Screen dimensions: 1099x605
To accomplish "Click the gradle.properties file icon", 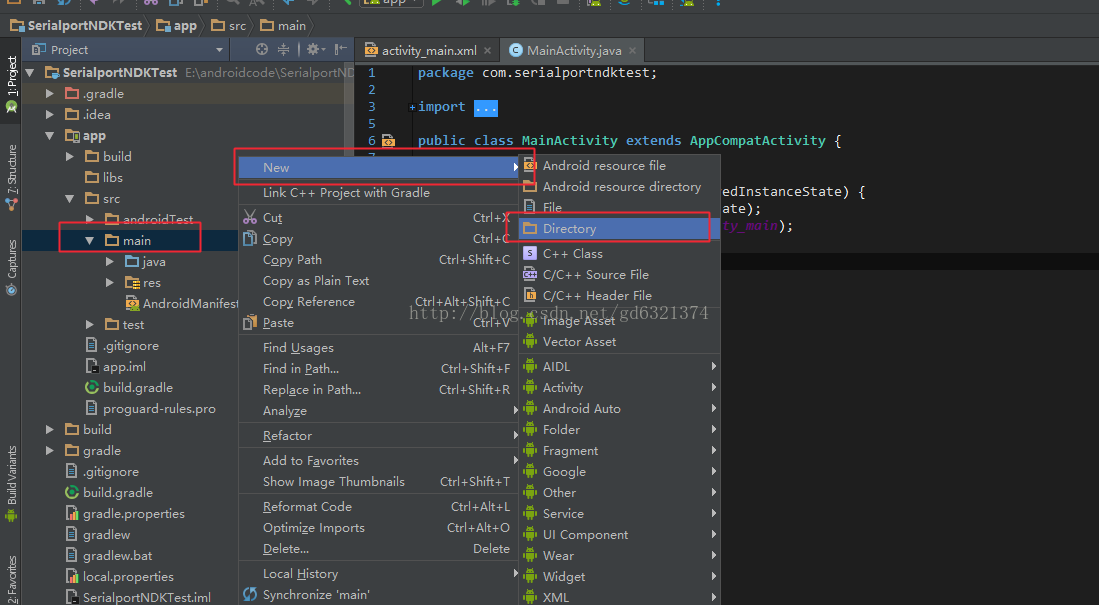I will 72,513.
